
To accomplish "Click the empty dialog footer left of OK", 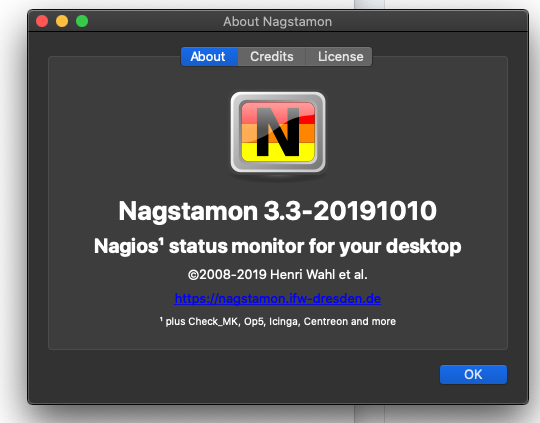I will click(x=234, y=374).
